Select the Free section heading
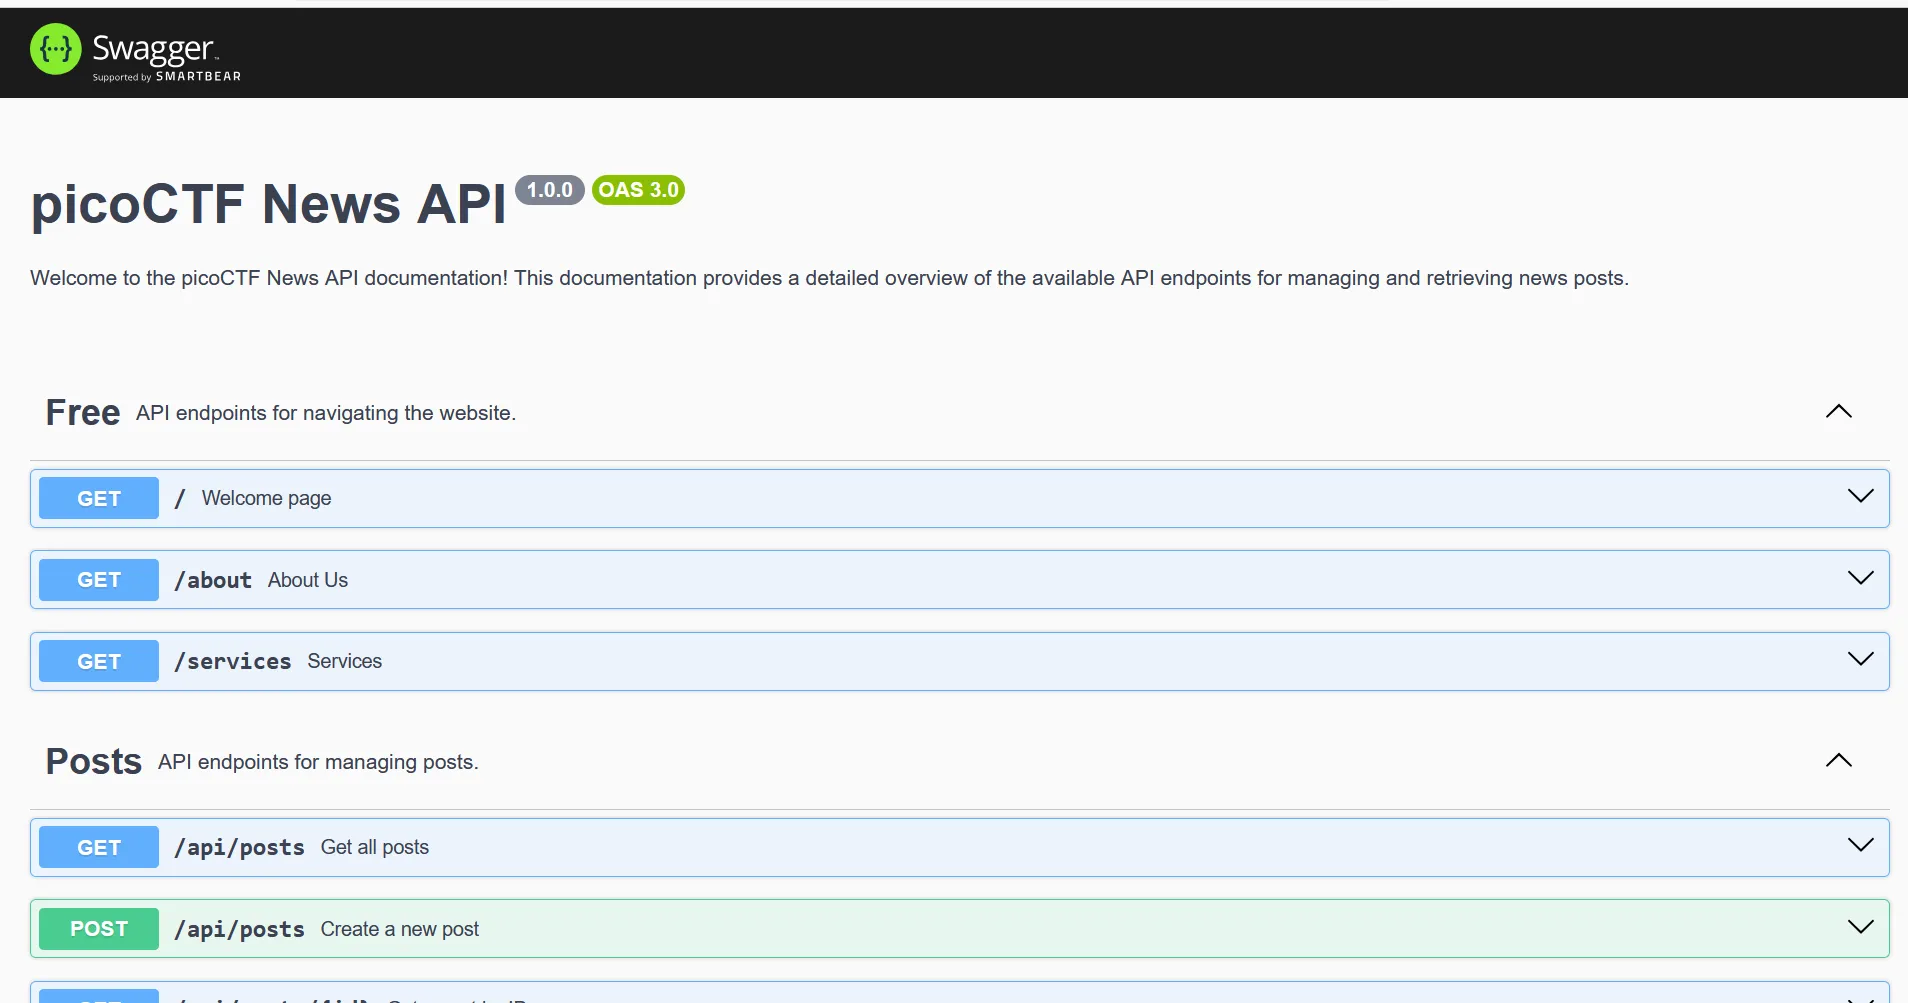This screenshot has width=1908, height=1003. click(x=83, y=413)
